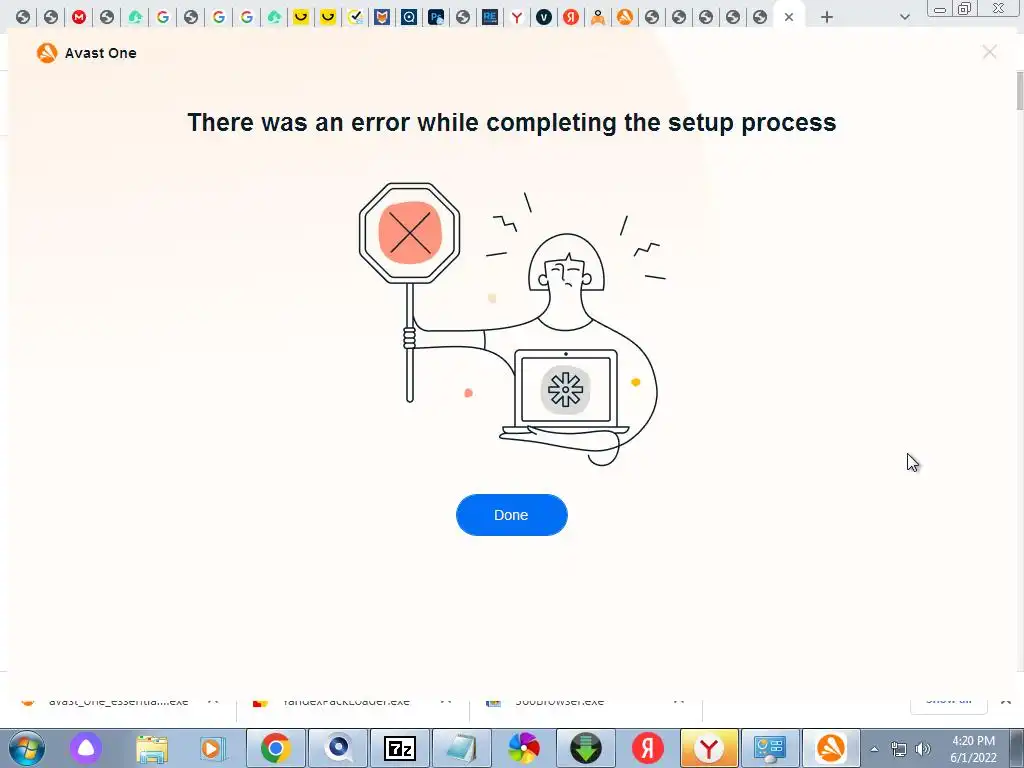This screenshot has height=768, width=1024.
Task: Open the volume speaker tray icon
Action: click(923, 750)
